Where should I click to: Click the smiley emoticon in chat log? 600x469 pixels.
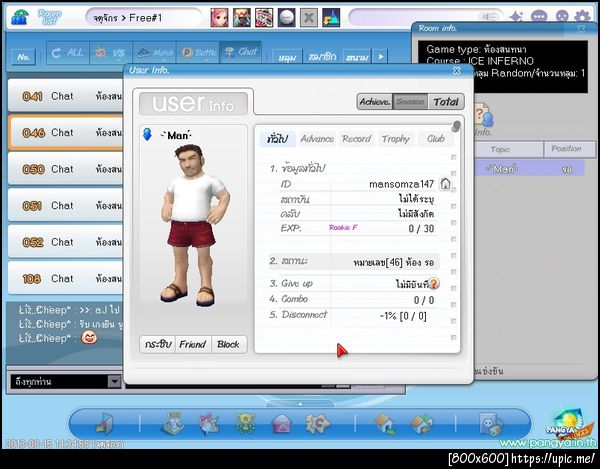pyautogui.click(x=90, y=338)
